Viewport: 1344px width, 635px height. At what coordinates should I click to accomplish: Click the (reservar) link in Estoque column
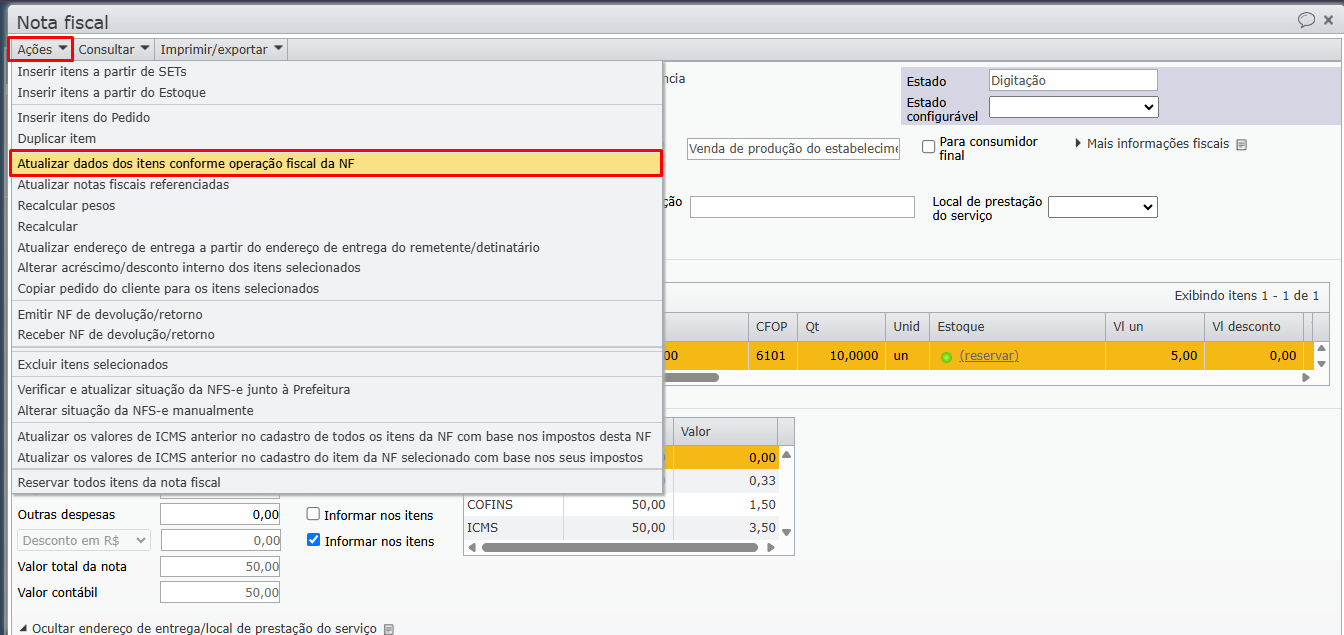tap(989, 356)
